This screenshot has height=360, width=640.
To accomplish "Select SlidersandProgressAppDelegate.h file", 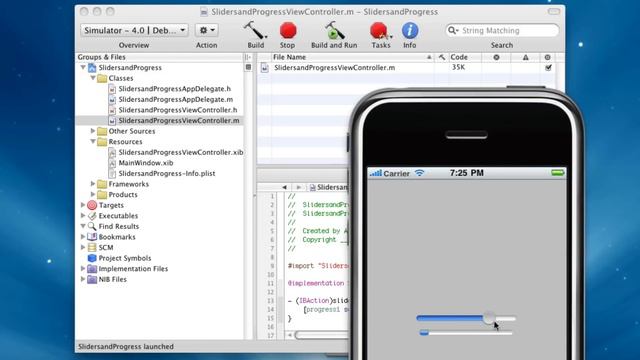I will click(x=174, y=89).
